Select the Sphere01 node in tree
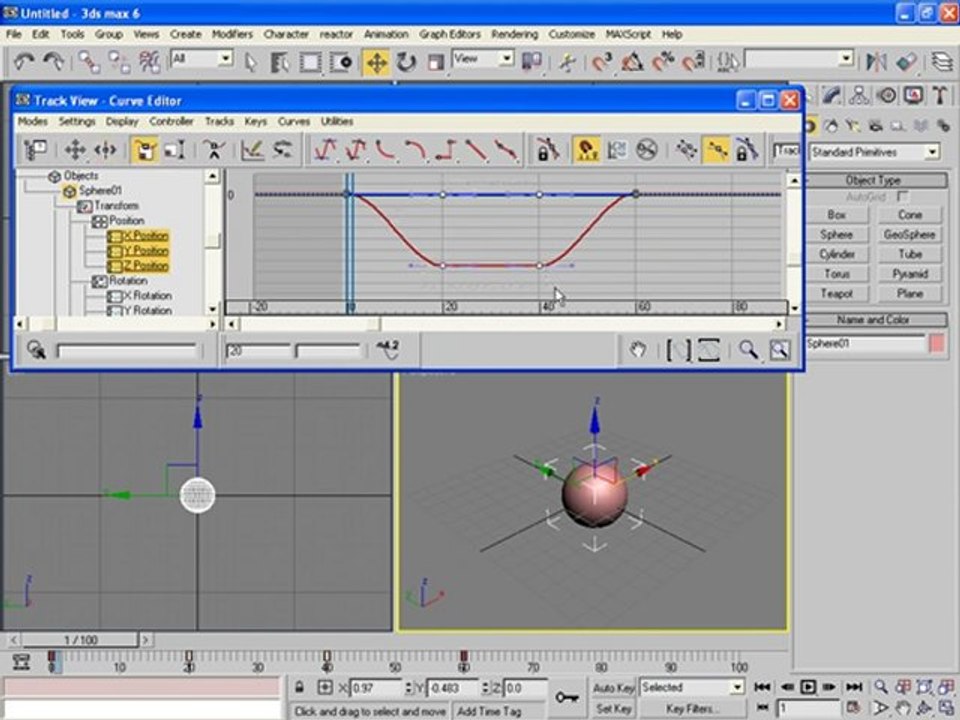Screen dimensions: 960x720 click(100, 190)
